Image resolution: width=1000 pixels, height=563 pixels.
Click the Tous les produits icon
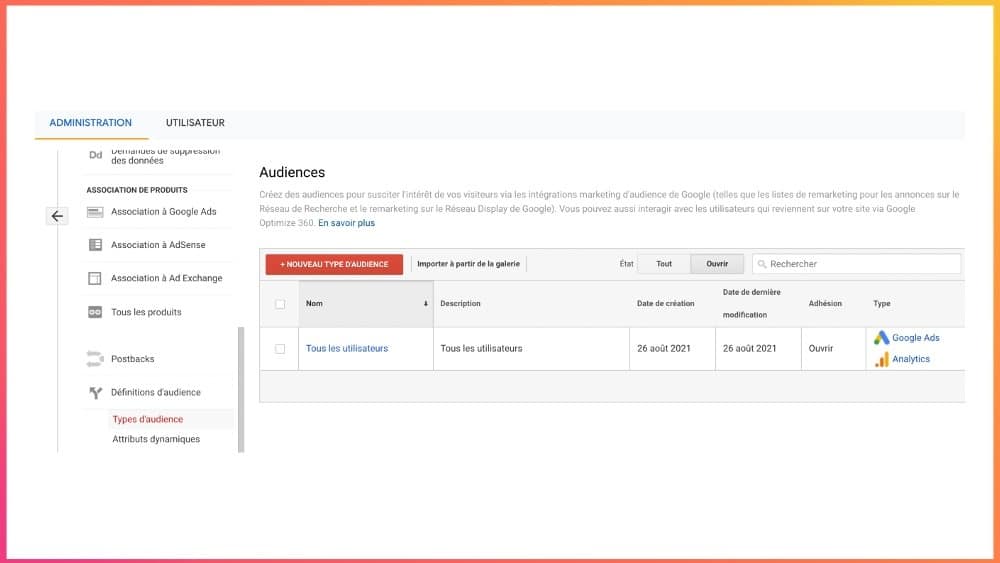[95, 312]
